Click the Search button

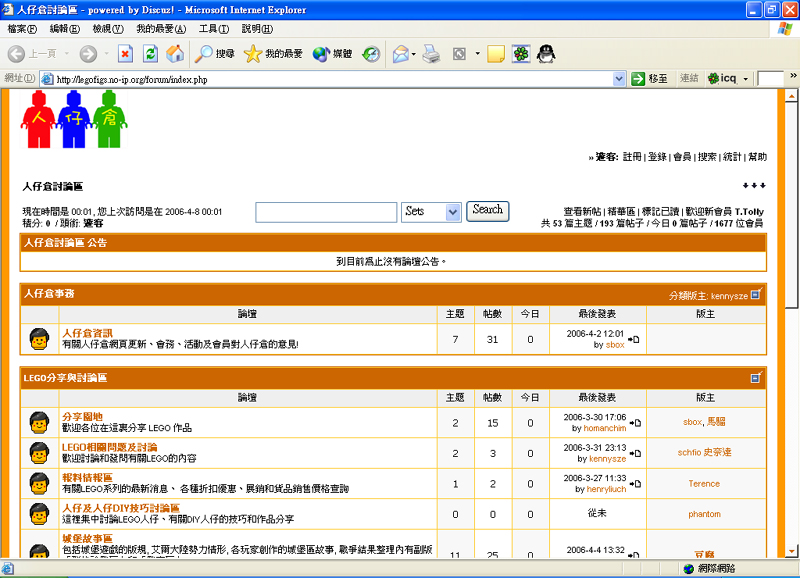[x=487, y=211]
